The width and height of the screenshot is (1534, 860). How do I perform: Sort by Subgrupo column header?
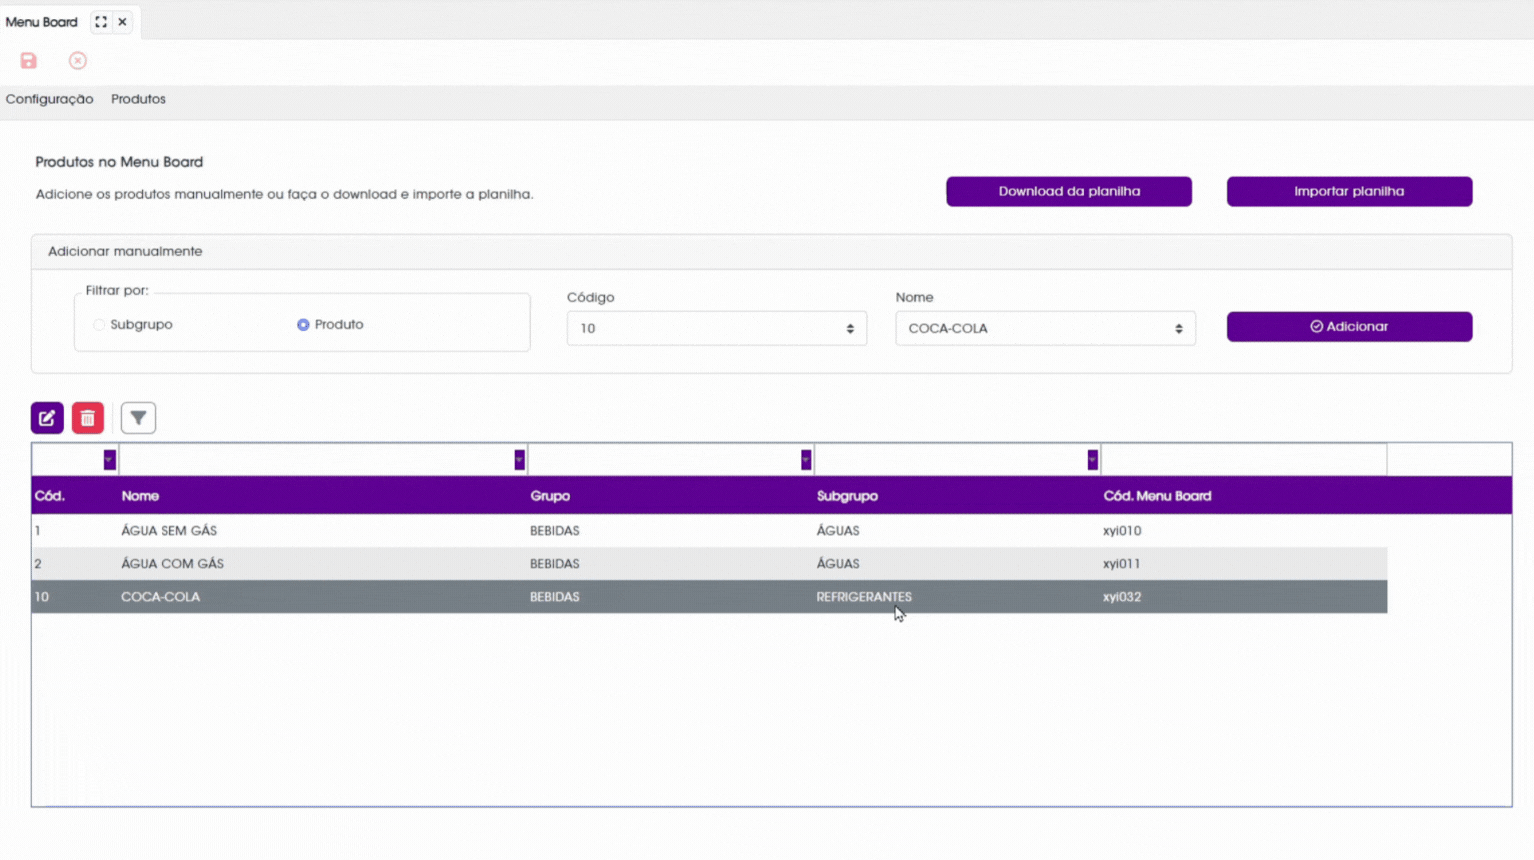847,496
